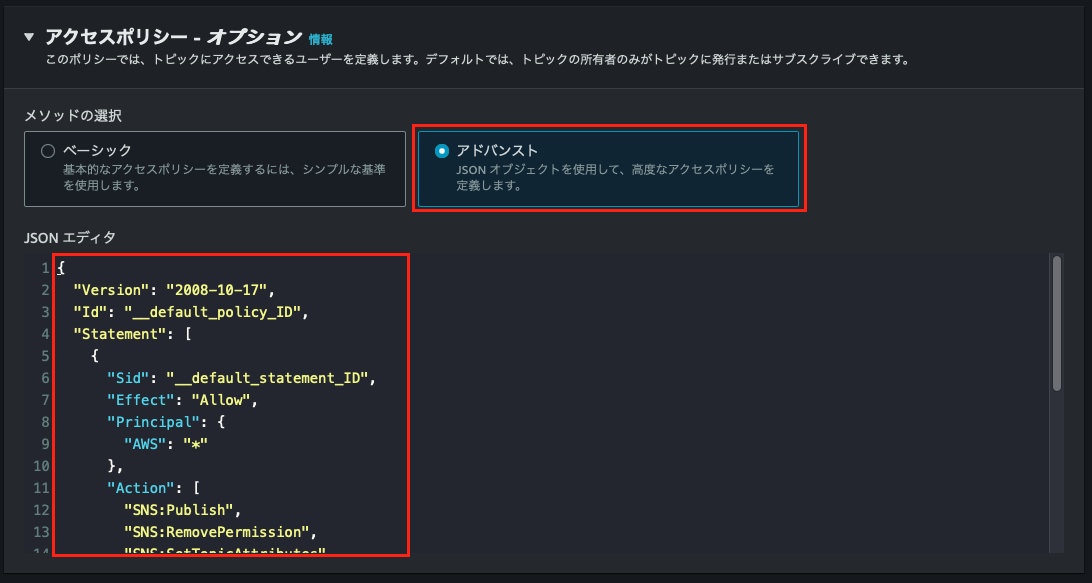This screenshot has height=583, width=1092.
Task: Select the アドバンスト method radio button
Action: pos(441,150)
